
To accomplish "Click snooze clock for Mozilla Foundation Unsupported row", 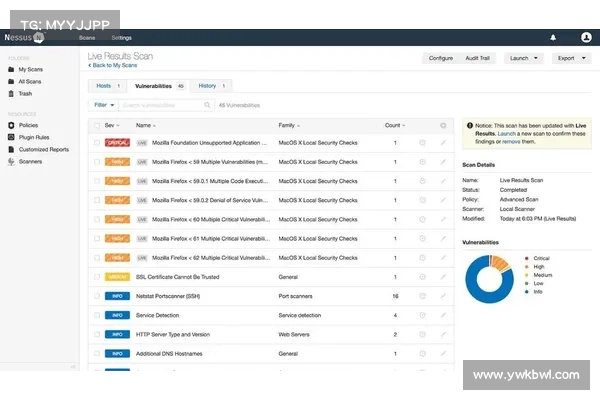I will [x=422, y=143].
